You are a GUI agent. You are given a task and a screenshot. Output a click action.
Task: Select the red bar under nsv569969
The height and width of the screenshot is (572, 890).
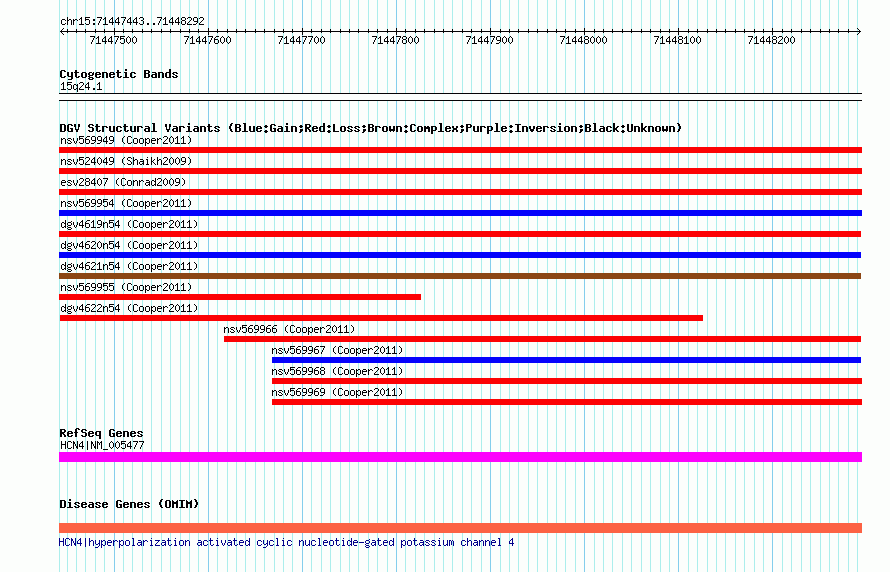click(567, 402)
